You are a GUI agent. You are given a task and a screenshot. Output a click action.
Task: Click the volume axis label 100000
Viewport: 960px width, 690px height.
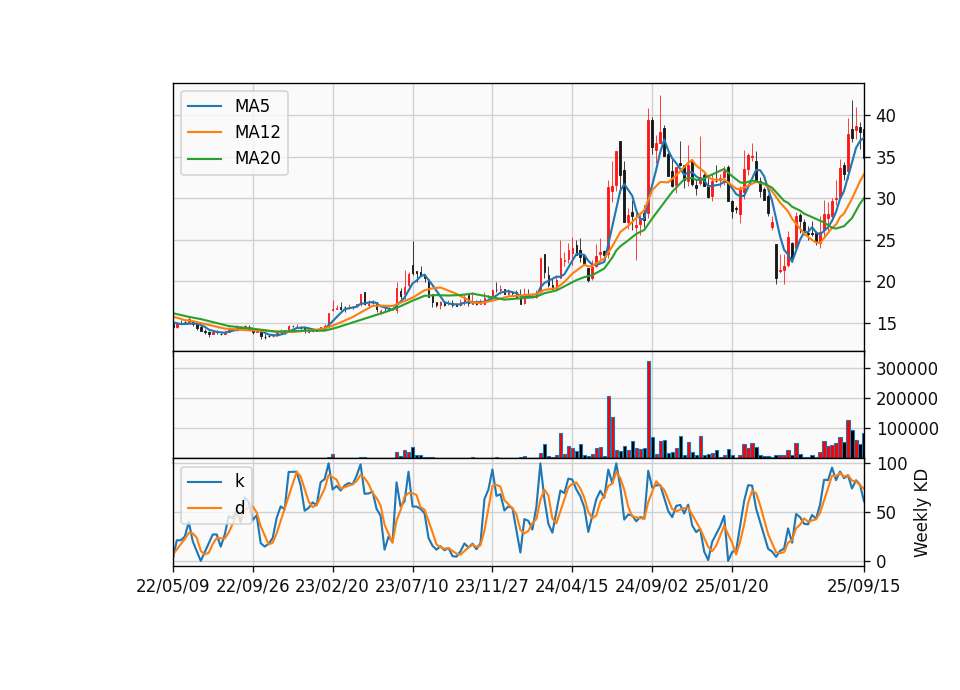pos(907,429)
